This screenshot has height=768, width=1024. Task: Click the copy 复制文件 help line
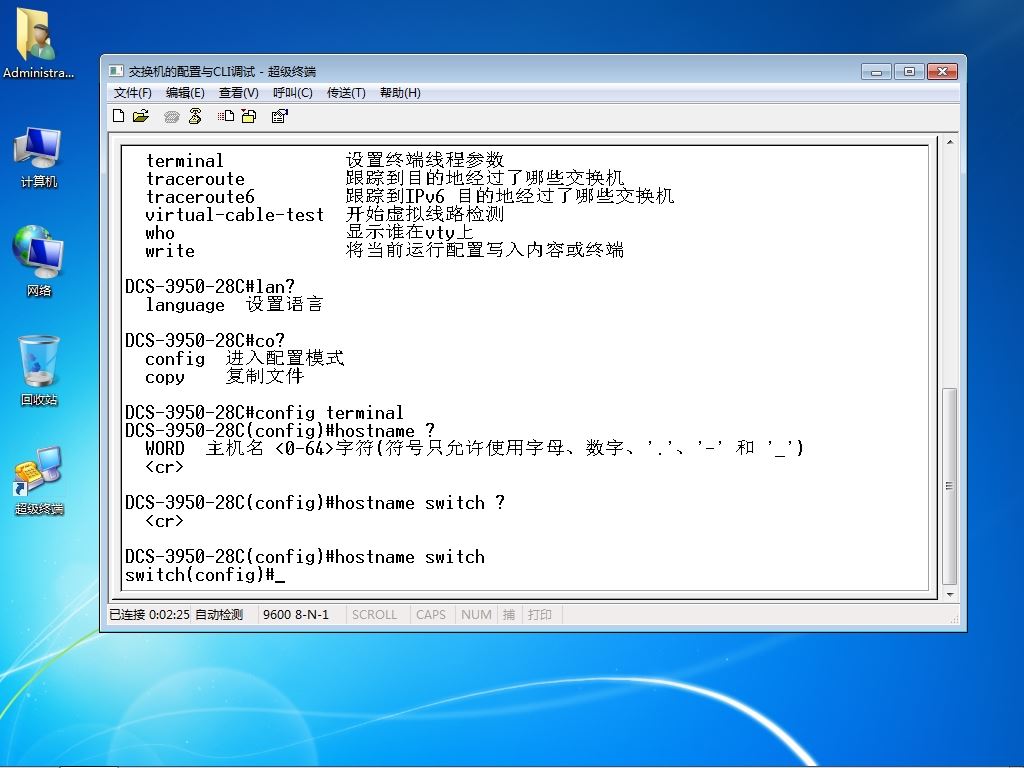tap(225, 377)
